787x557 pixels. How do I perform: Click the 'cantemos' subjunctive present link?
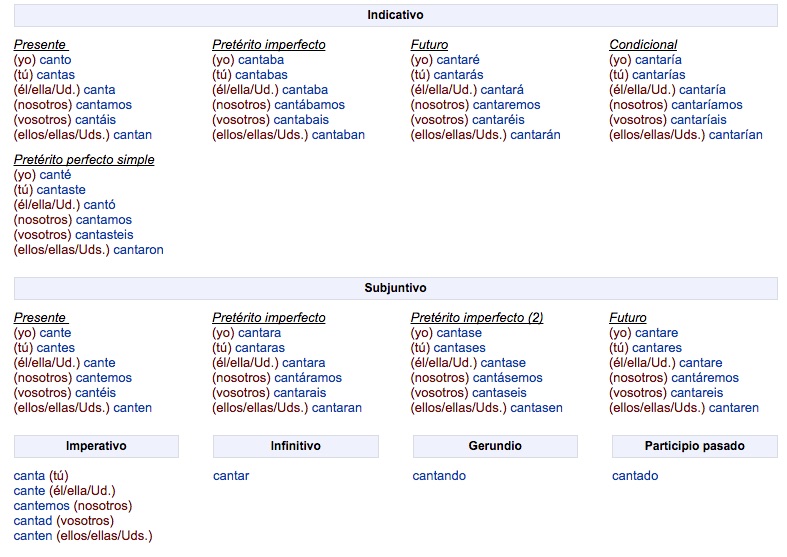pos(103,378)
